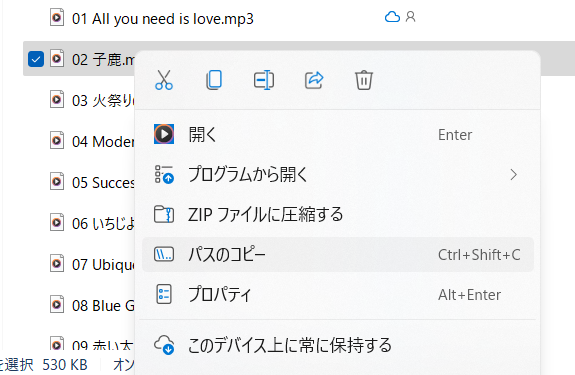
Task: Click media file icon of 01 All you need
Action: (57, 17)
